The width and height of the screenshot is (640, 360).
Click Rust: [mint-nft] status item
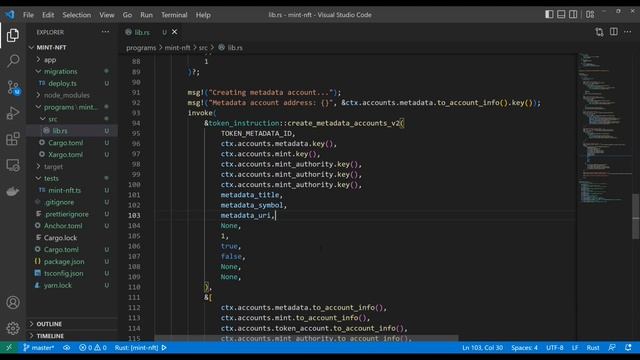136,348
